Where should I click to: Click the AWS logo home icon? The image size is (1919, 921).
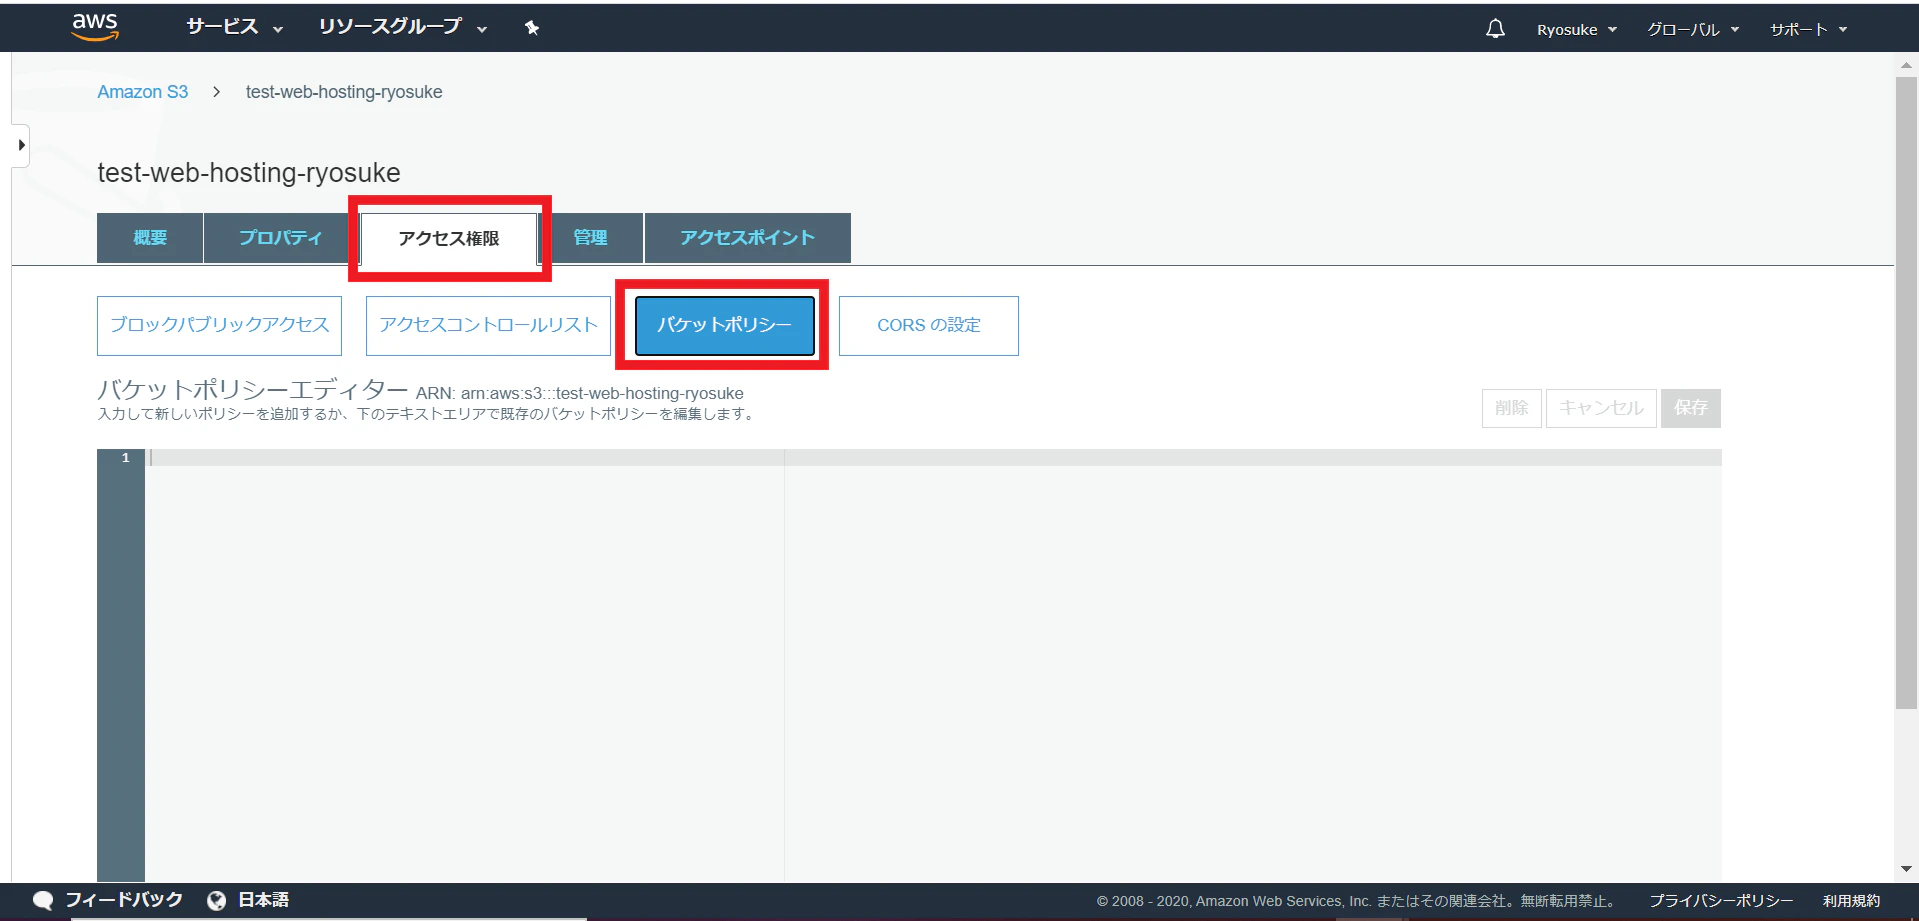(95, 27)
